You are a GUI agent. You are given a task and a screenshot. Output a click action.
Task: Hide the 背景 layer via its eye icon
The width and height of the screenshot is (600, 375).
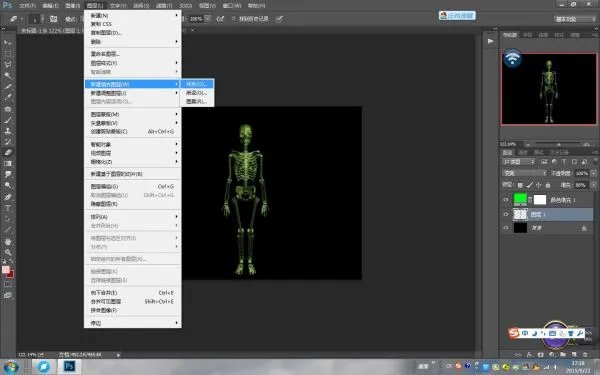tap(506, 228)
